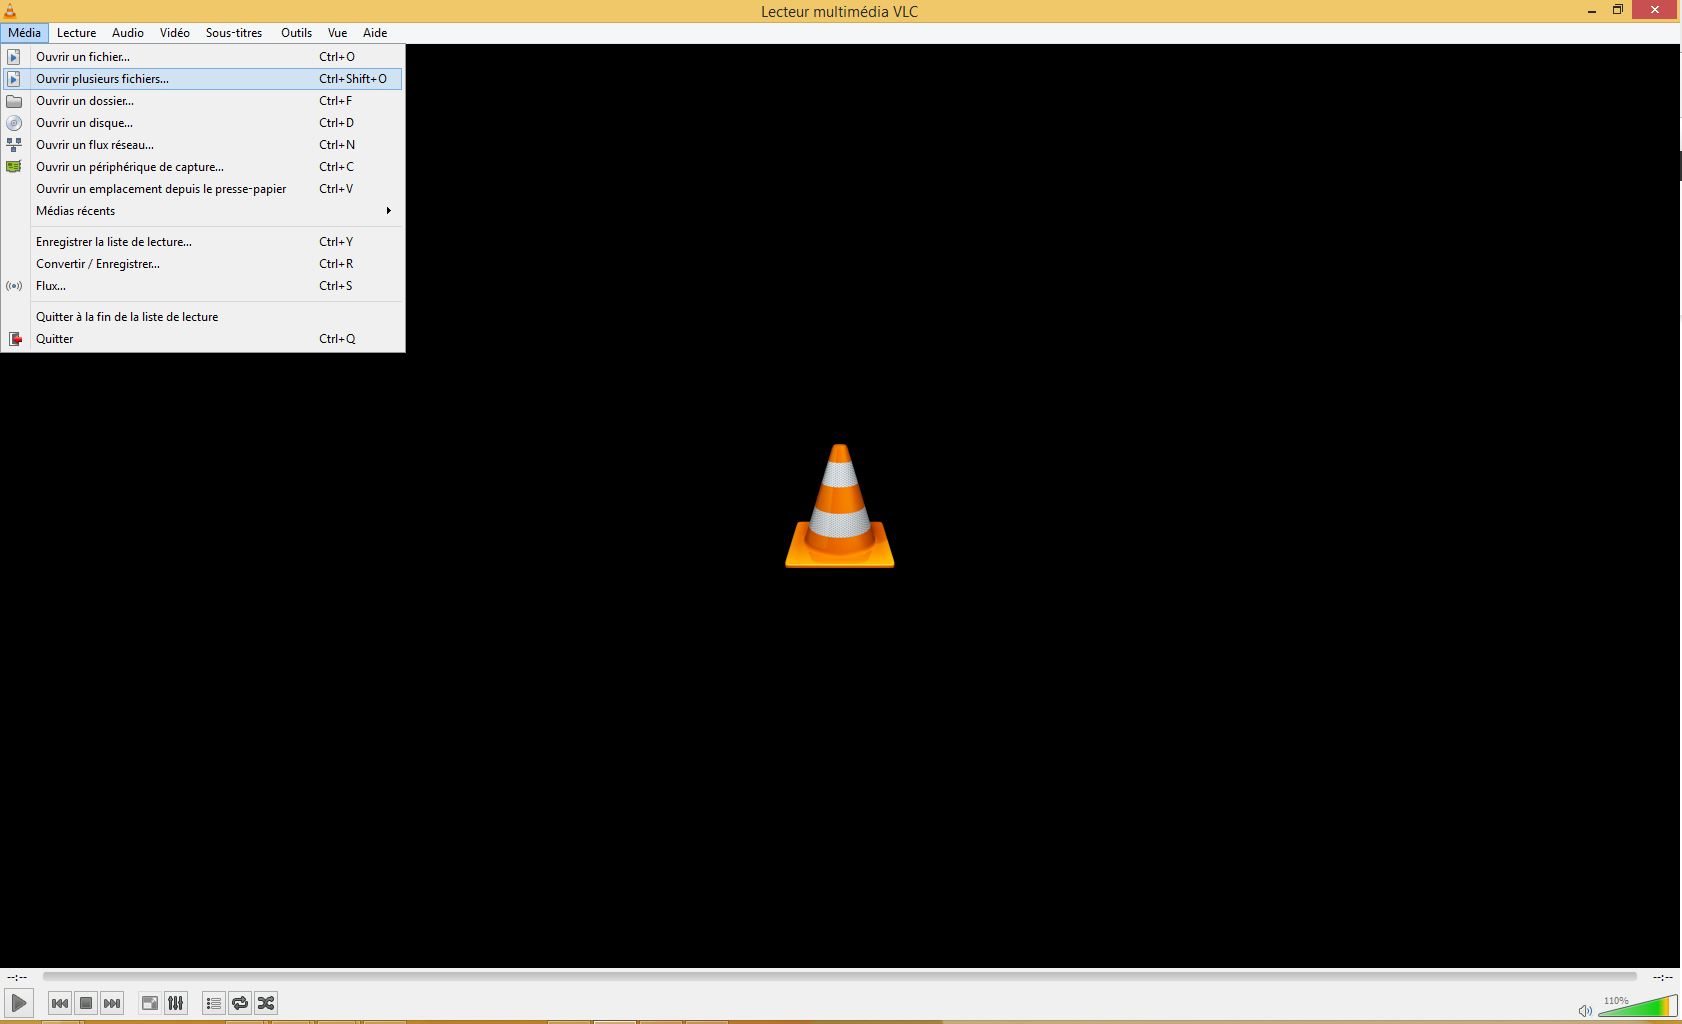1682x1024 pixels.
Task: Click the playback seek bar
Action: [840, 976]
